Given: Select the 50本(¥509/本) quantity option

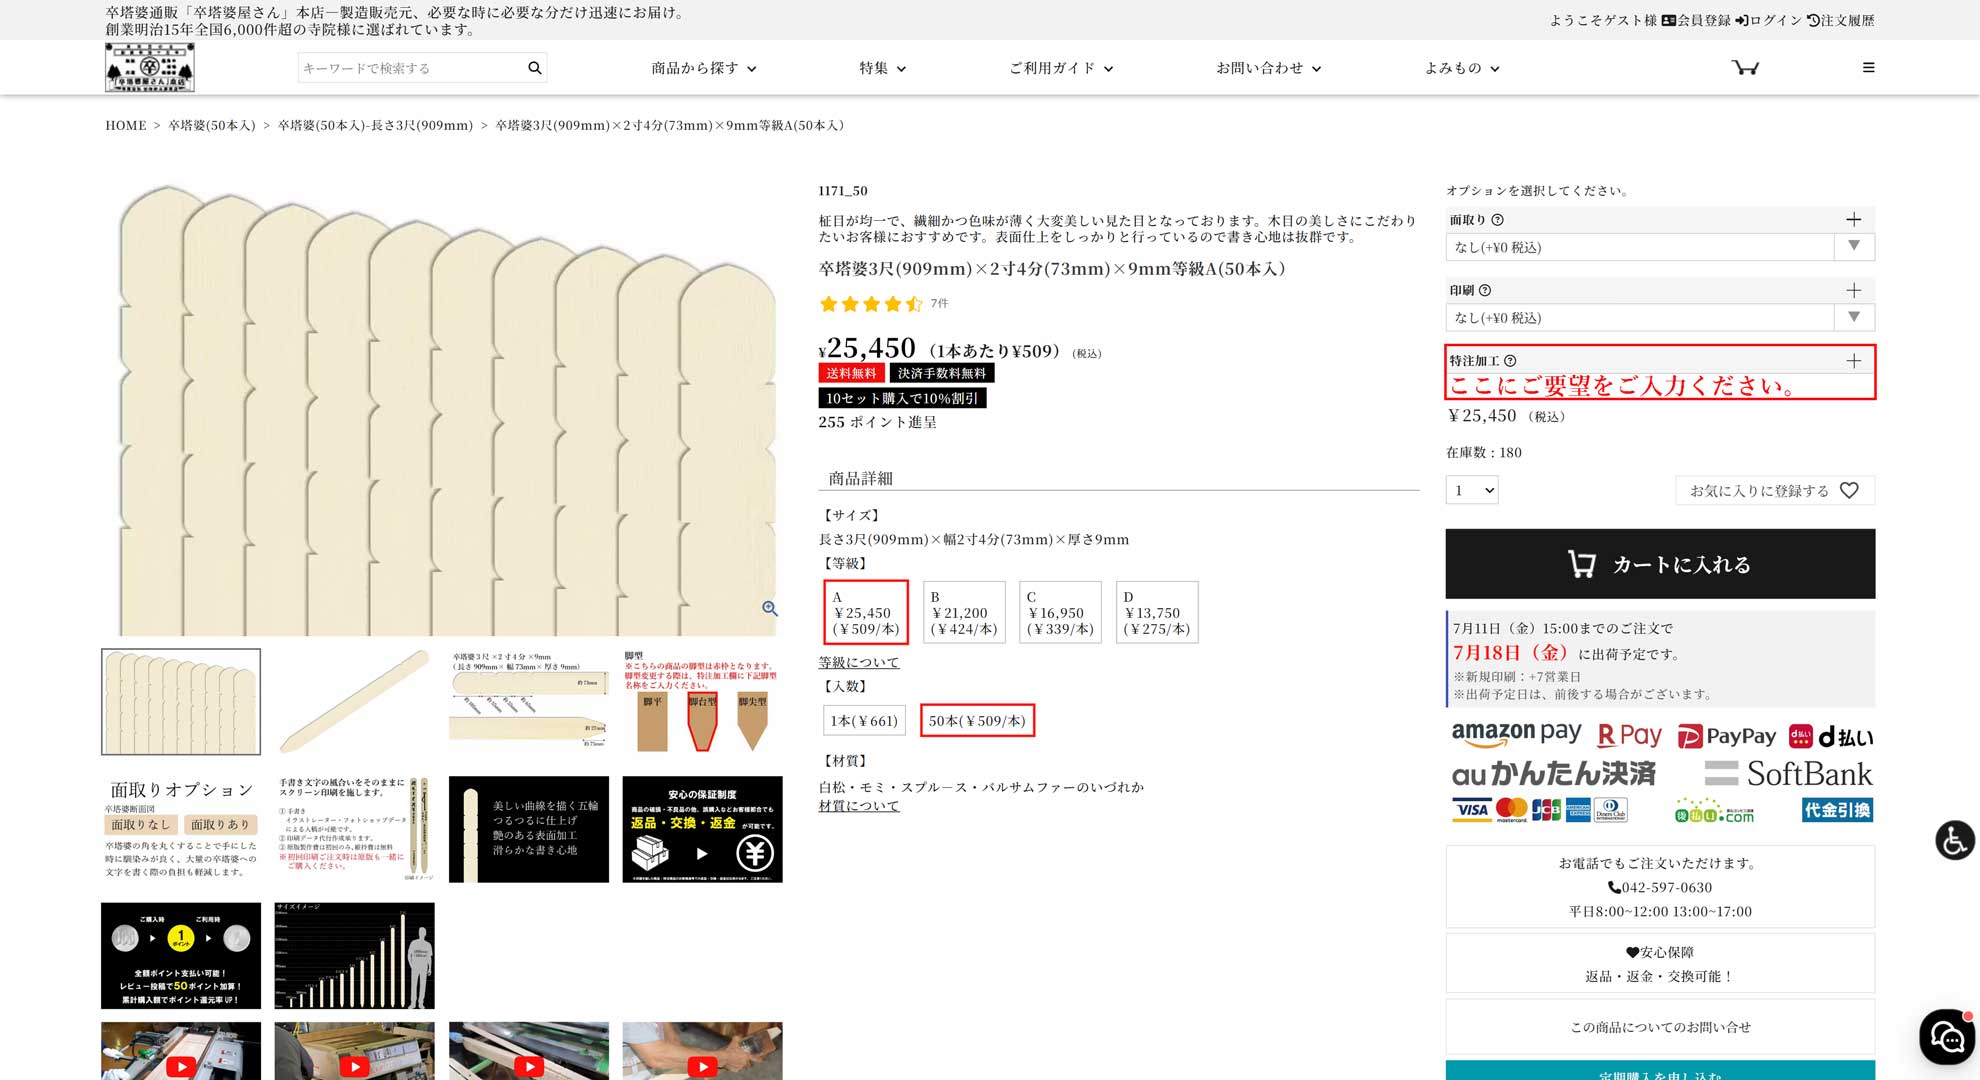Looking at the screenshot, I should [x=977, y=720].
